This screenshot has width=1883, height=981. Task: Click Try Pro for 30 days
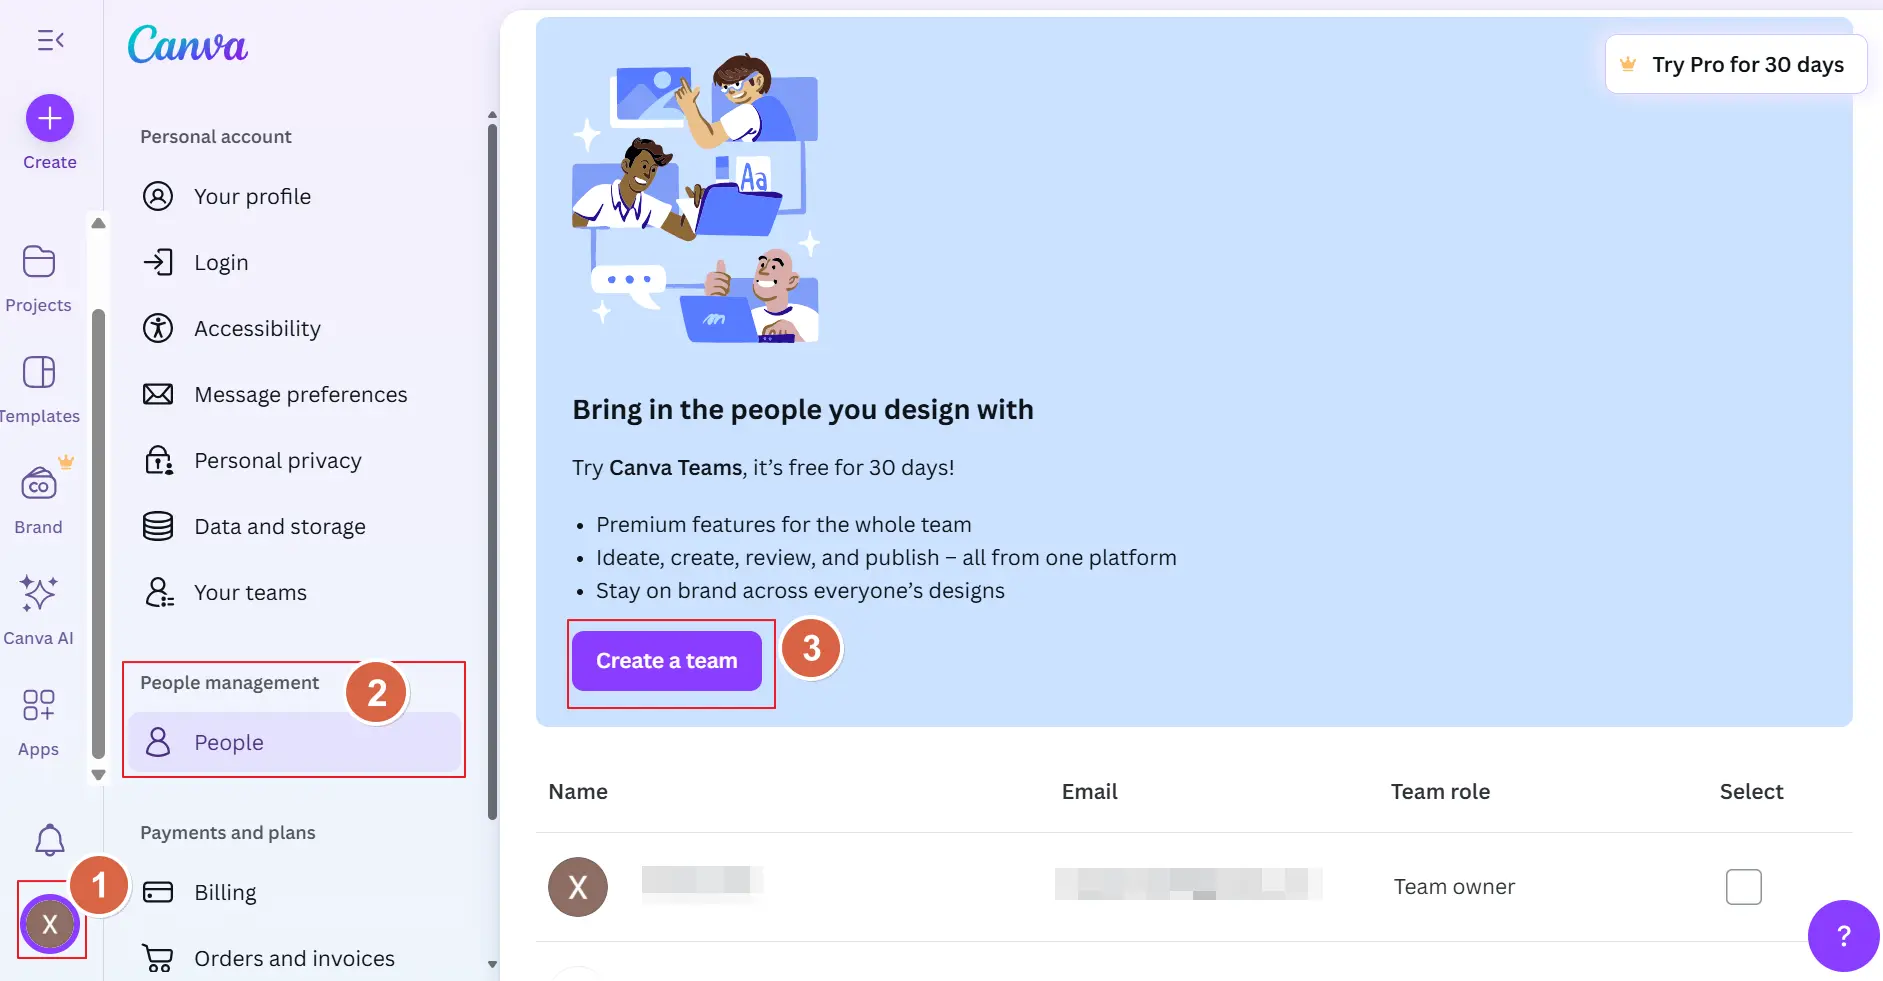tap(1736, 65)
